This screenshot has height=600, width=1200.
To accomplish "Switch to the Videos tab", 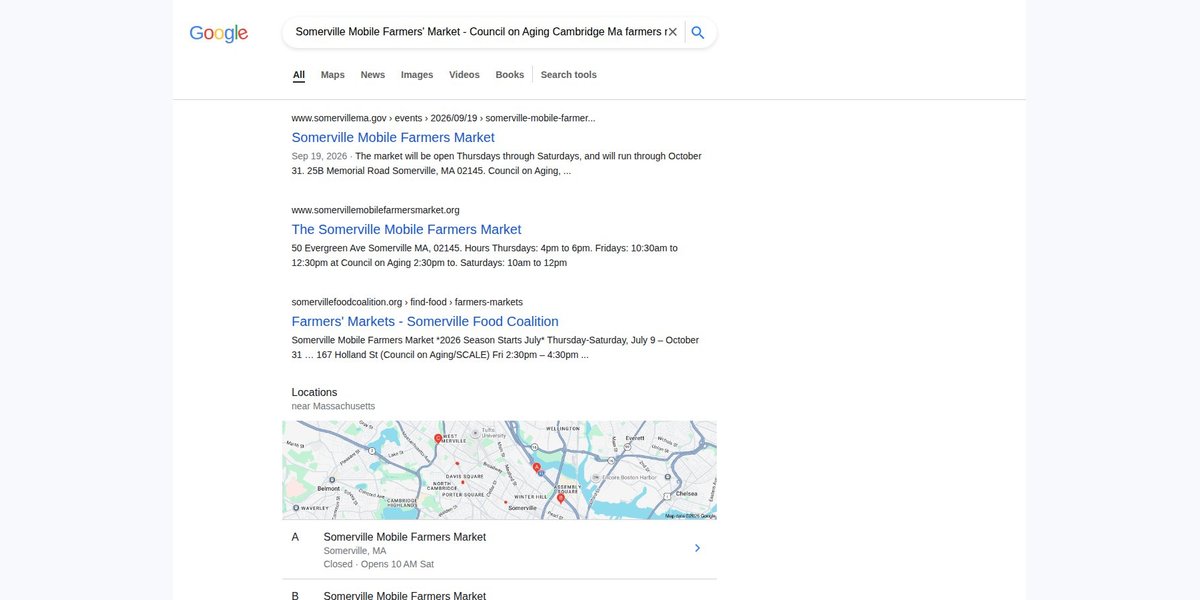I will click(x=464, y=75).
